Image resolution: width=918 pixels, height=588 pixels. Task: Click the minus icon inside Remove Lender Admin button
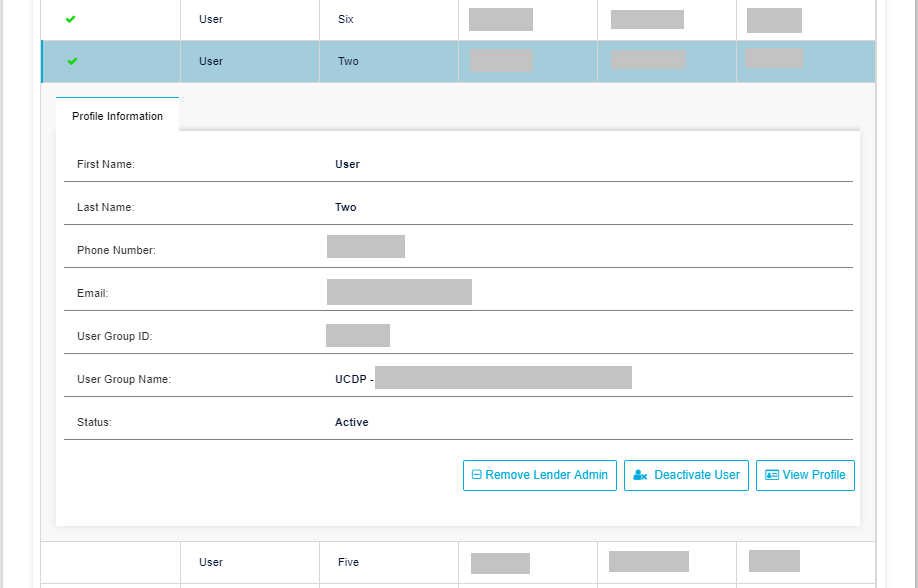tap(475, 475)
